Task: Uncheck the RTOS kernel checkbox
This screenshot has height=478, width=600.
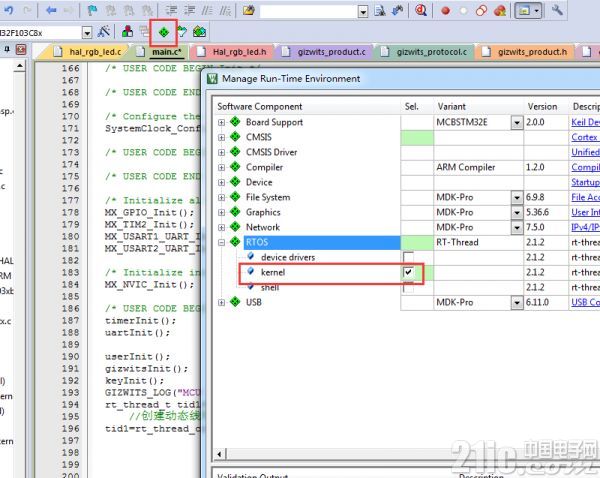Action: pyautogui.click(x=408, y=272)
